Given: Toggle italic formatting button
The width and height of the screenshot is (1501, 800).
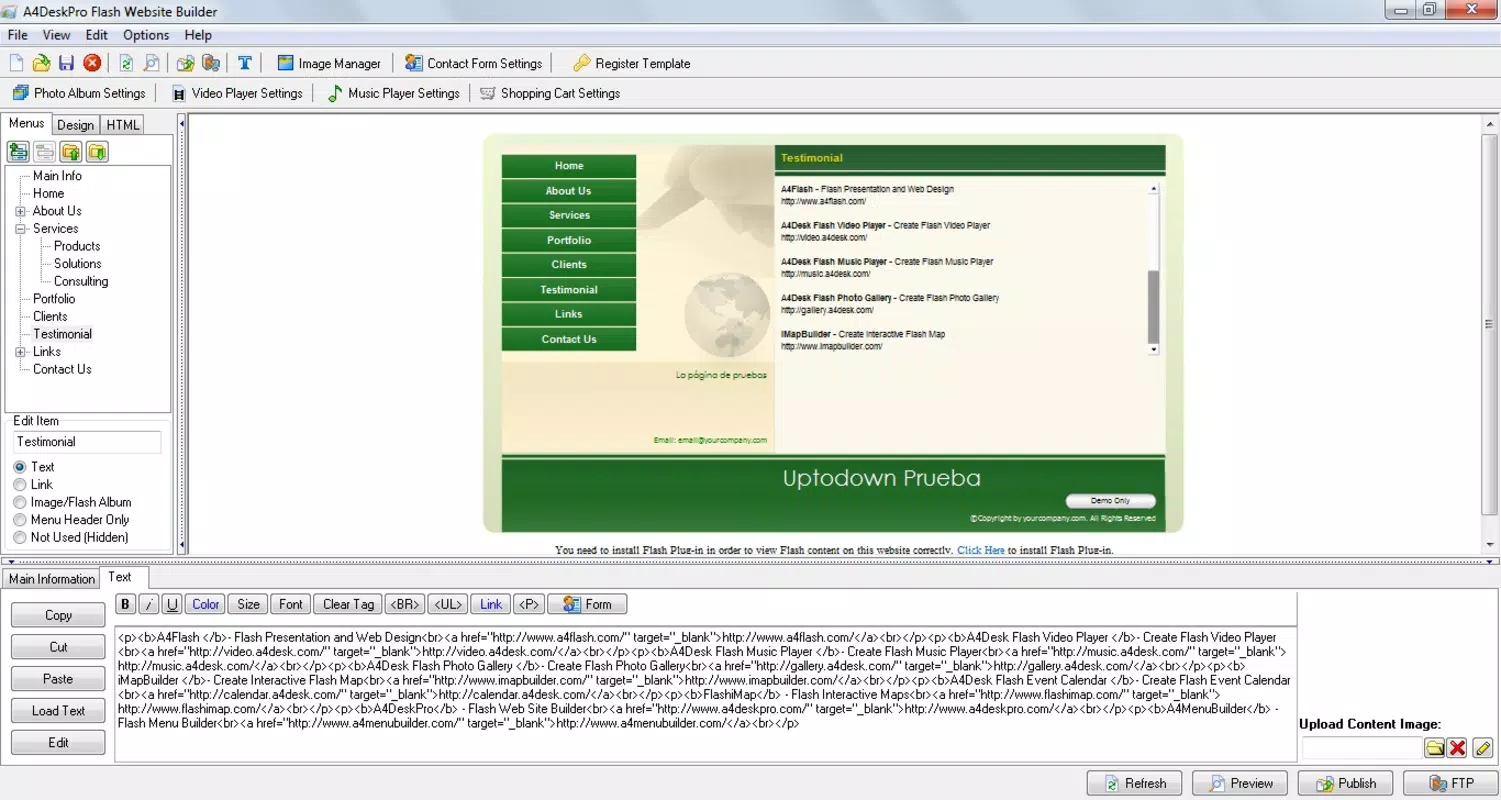Looking at the screenshot, I should (148, 604).
